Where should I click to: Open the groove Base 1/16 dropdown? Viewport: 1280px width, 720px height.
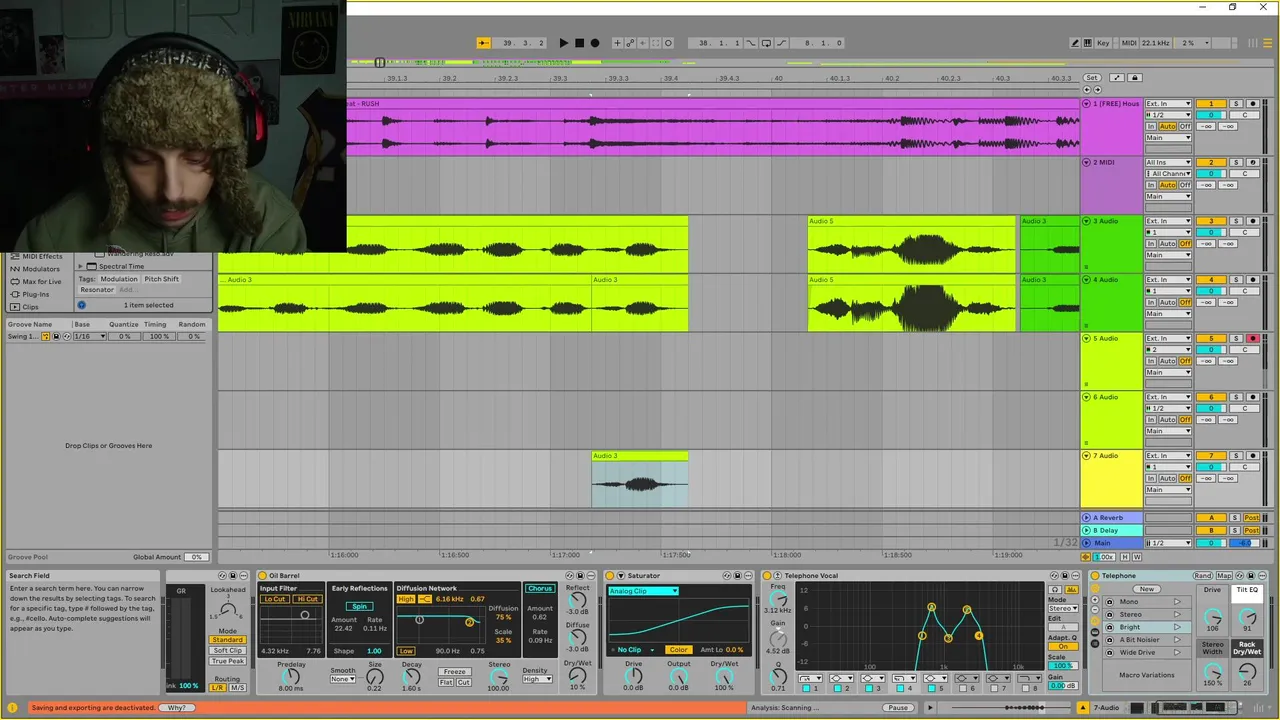(x=90, y=336)
